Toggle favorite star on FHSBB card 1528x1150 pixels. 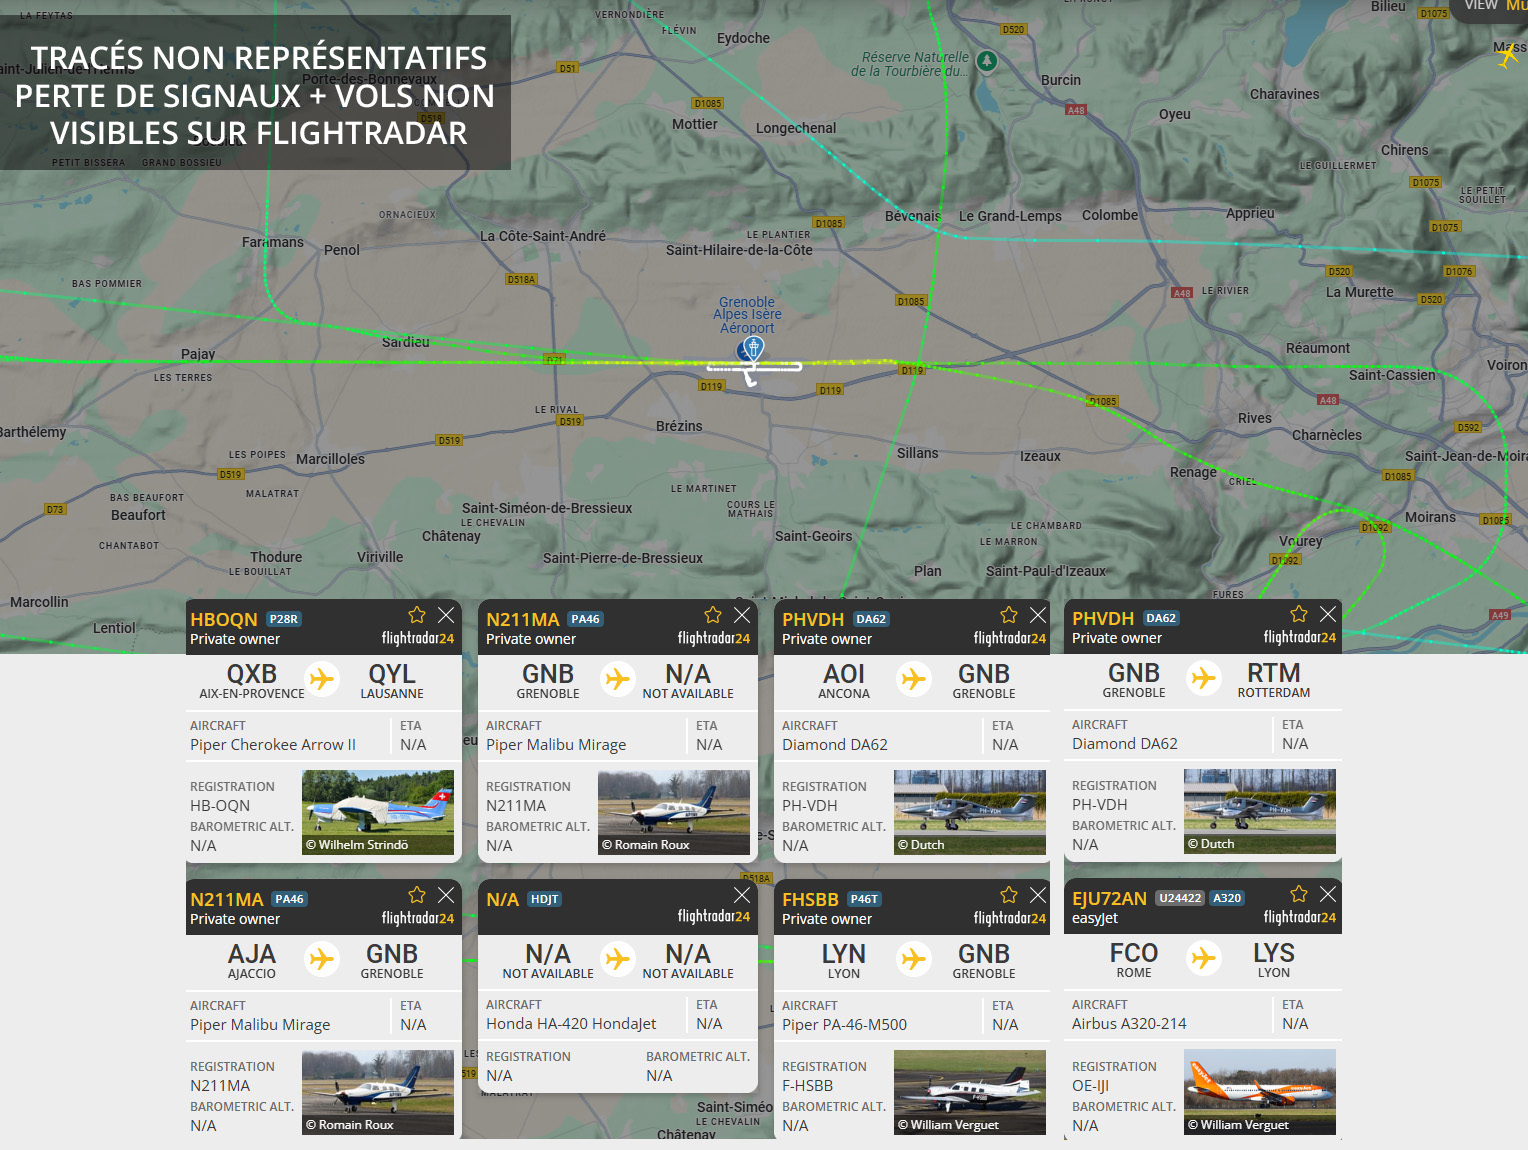[1008, 895]
